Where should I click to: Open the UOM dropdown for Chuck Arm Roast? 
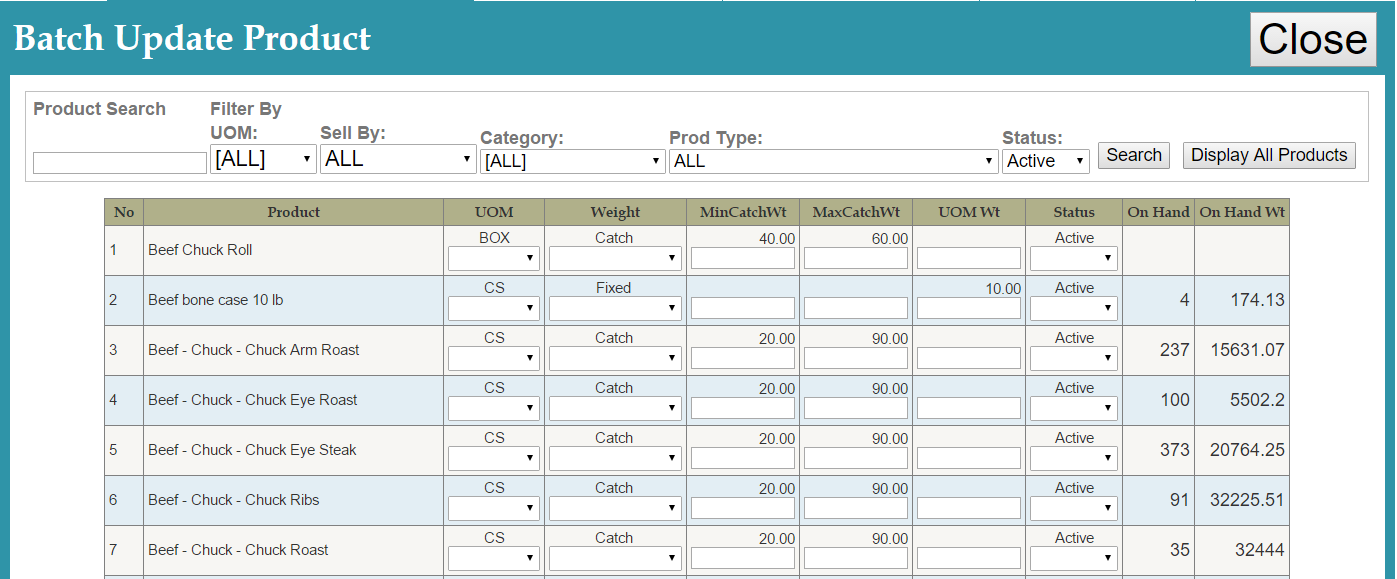(x=494, y=358)
